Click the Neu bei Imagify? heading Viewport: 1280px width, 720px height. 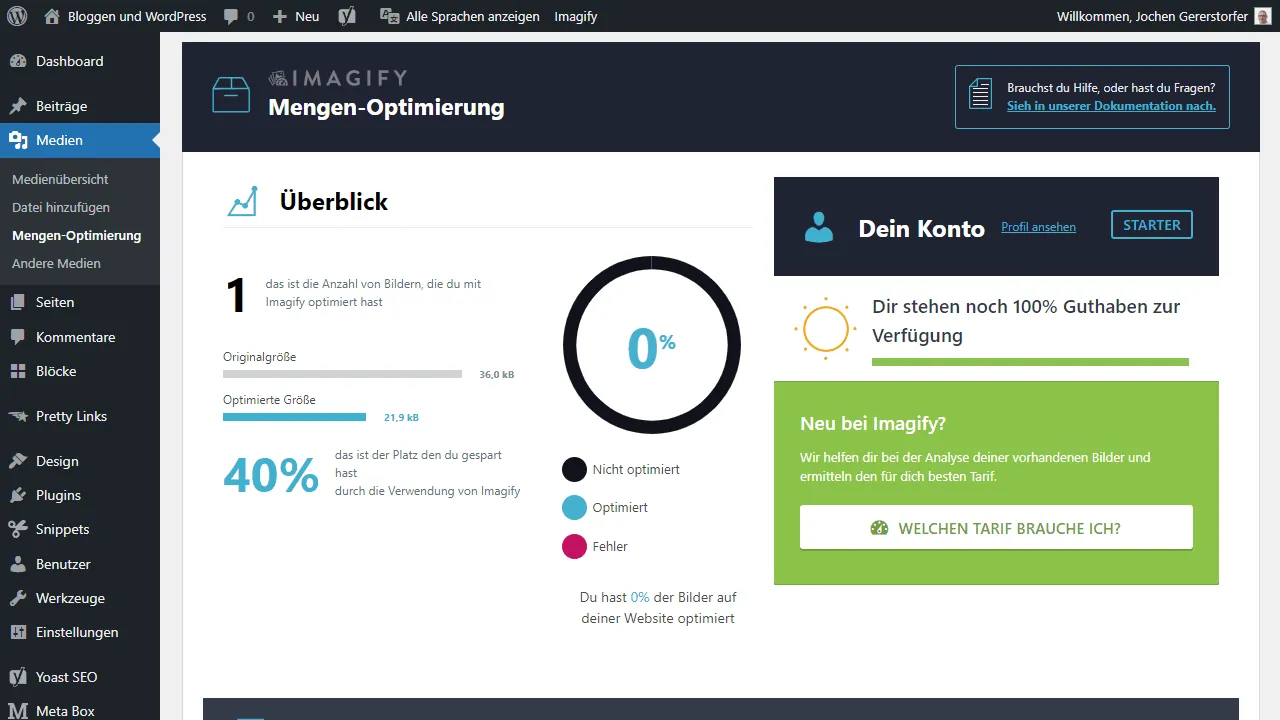tap(873, 424)
